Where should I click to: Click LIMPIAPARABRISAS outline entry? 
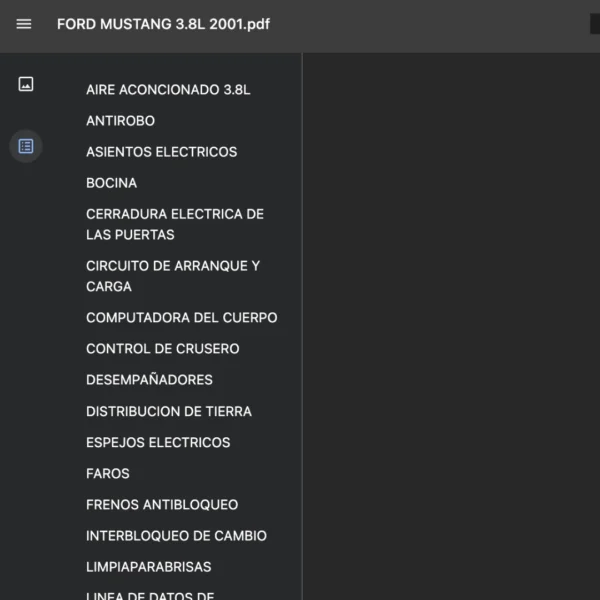pos(148,567)
